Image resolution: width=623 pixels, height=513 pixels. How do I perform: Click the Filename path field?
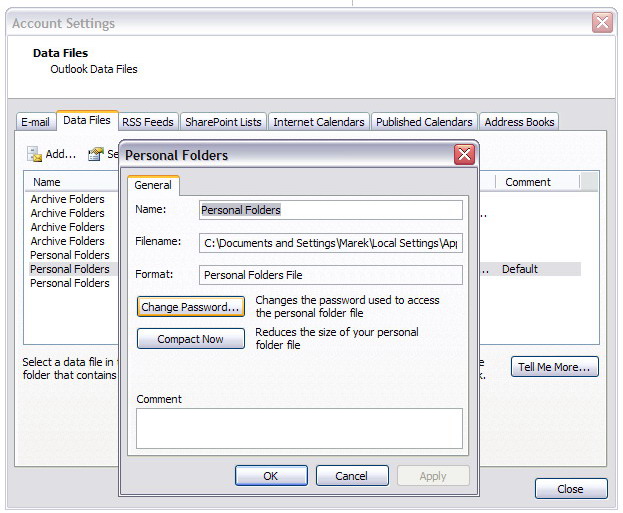tap(331, 242)
